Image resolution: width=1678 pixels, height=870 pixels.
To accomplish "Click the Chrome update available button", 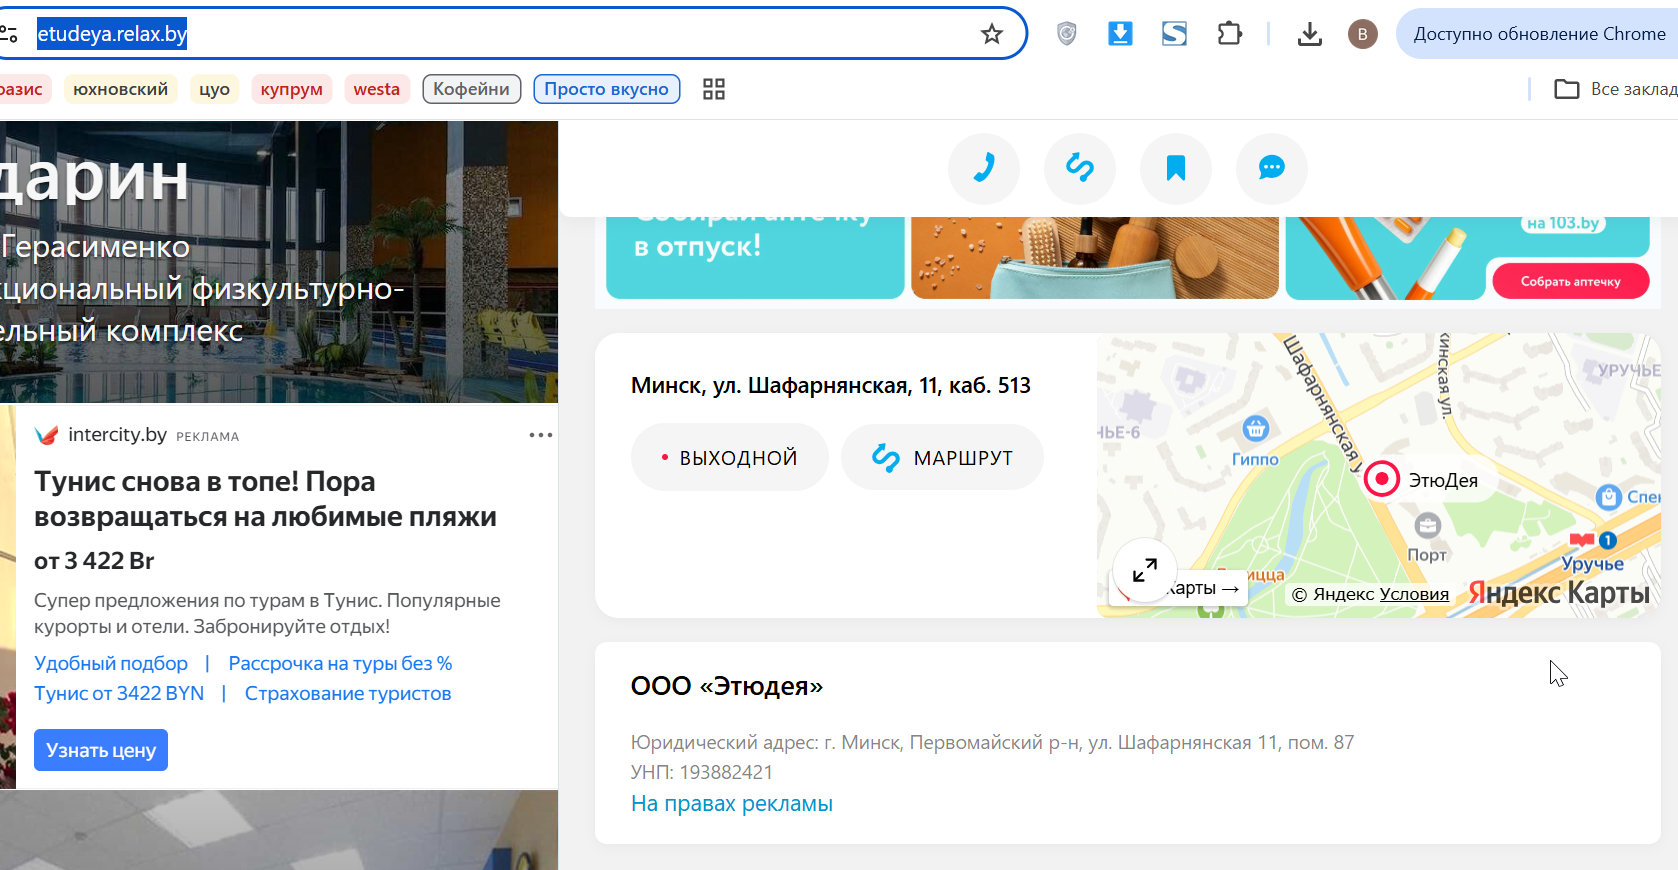I will pyautogui.click(x=1538, y=34).
